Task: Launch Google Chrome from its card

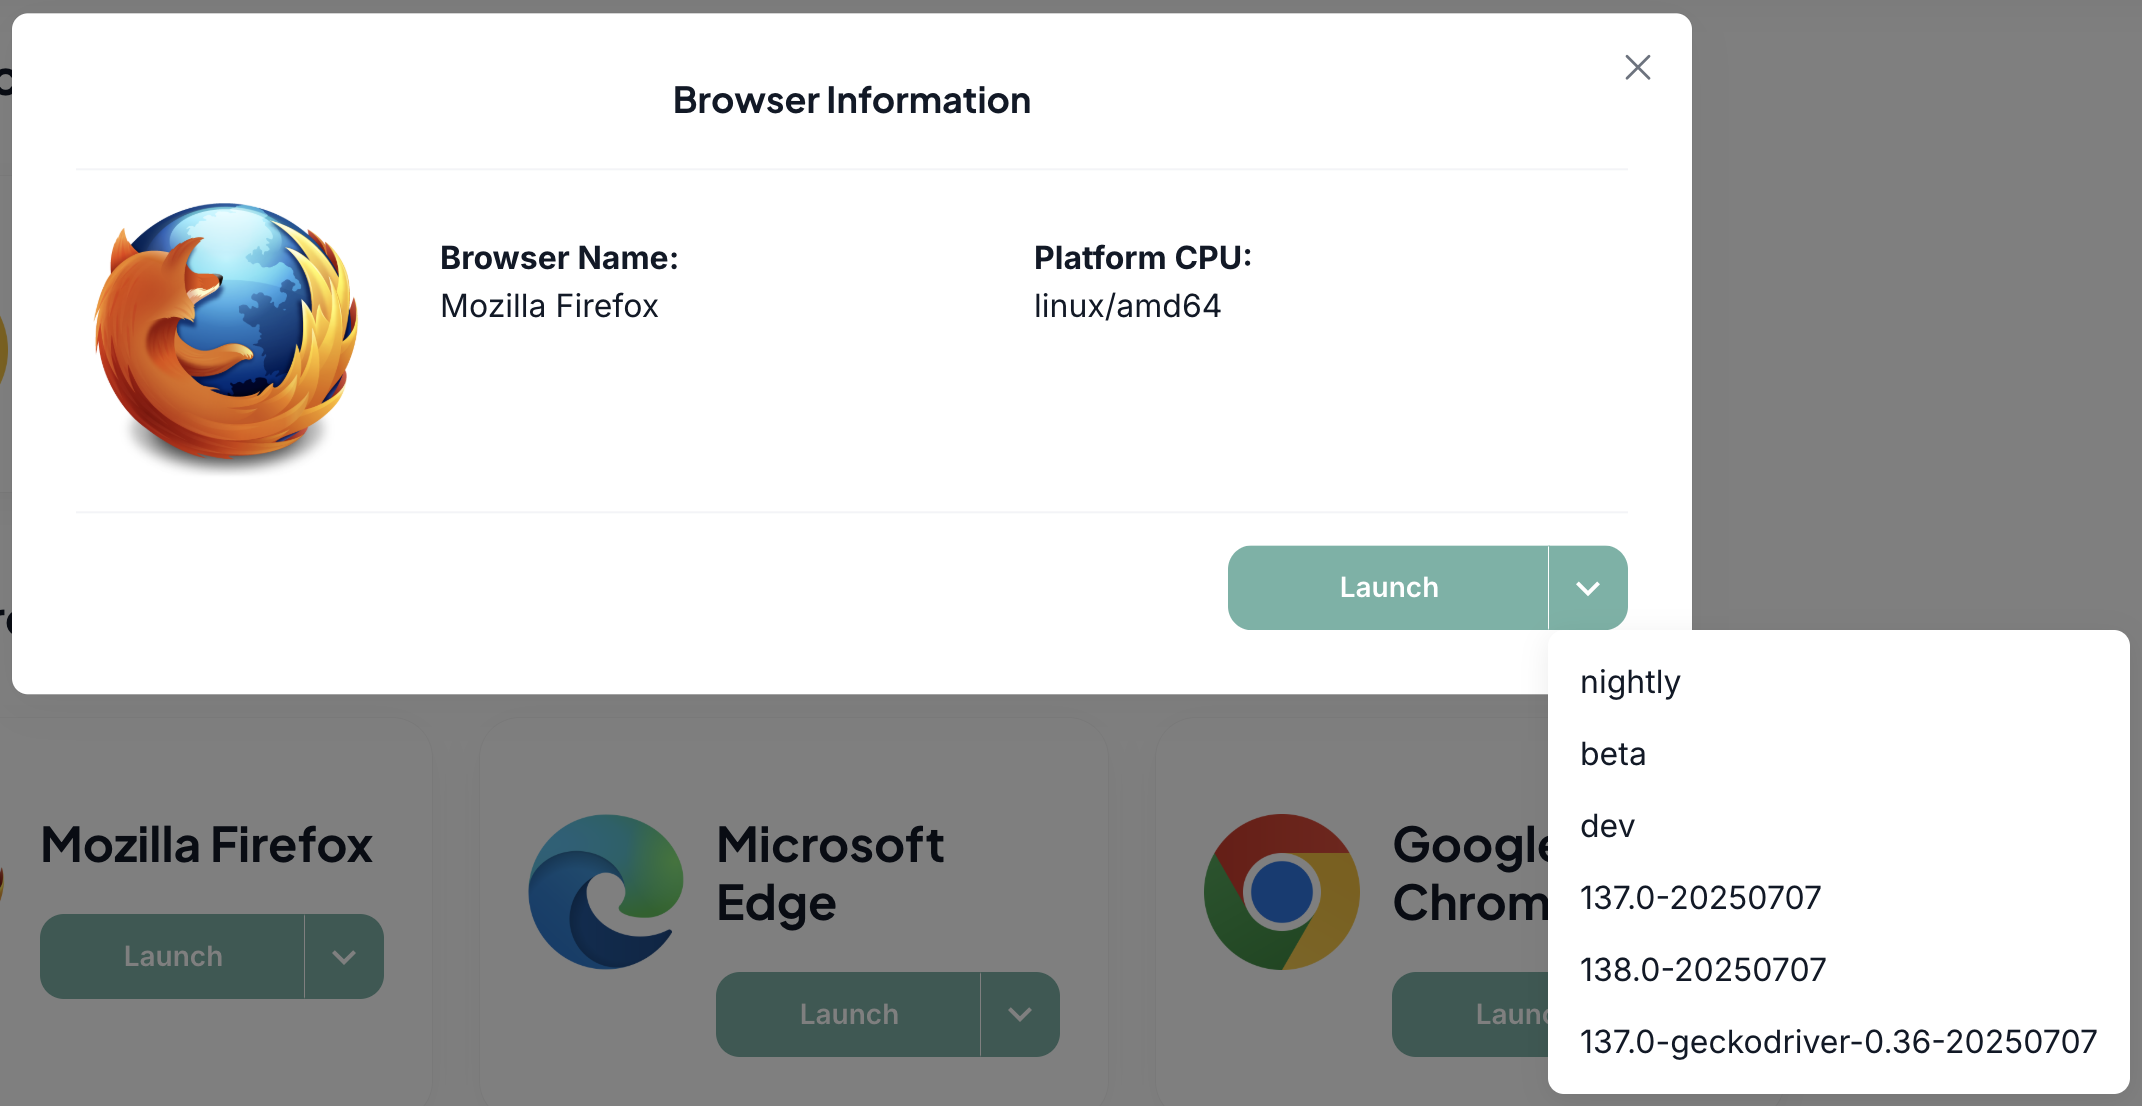Action: click(1470, 1014)
